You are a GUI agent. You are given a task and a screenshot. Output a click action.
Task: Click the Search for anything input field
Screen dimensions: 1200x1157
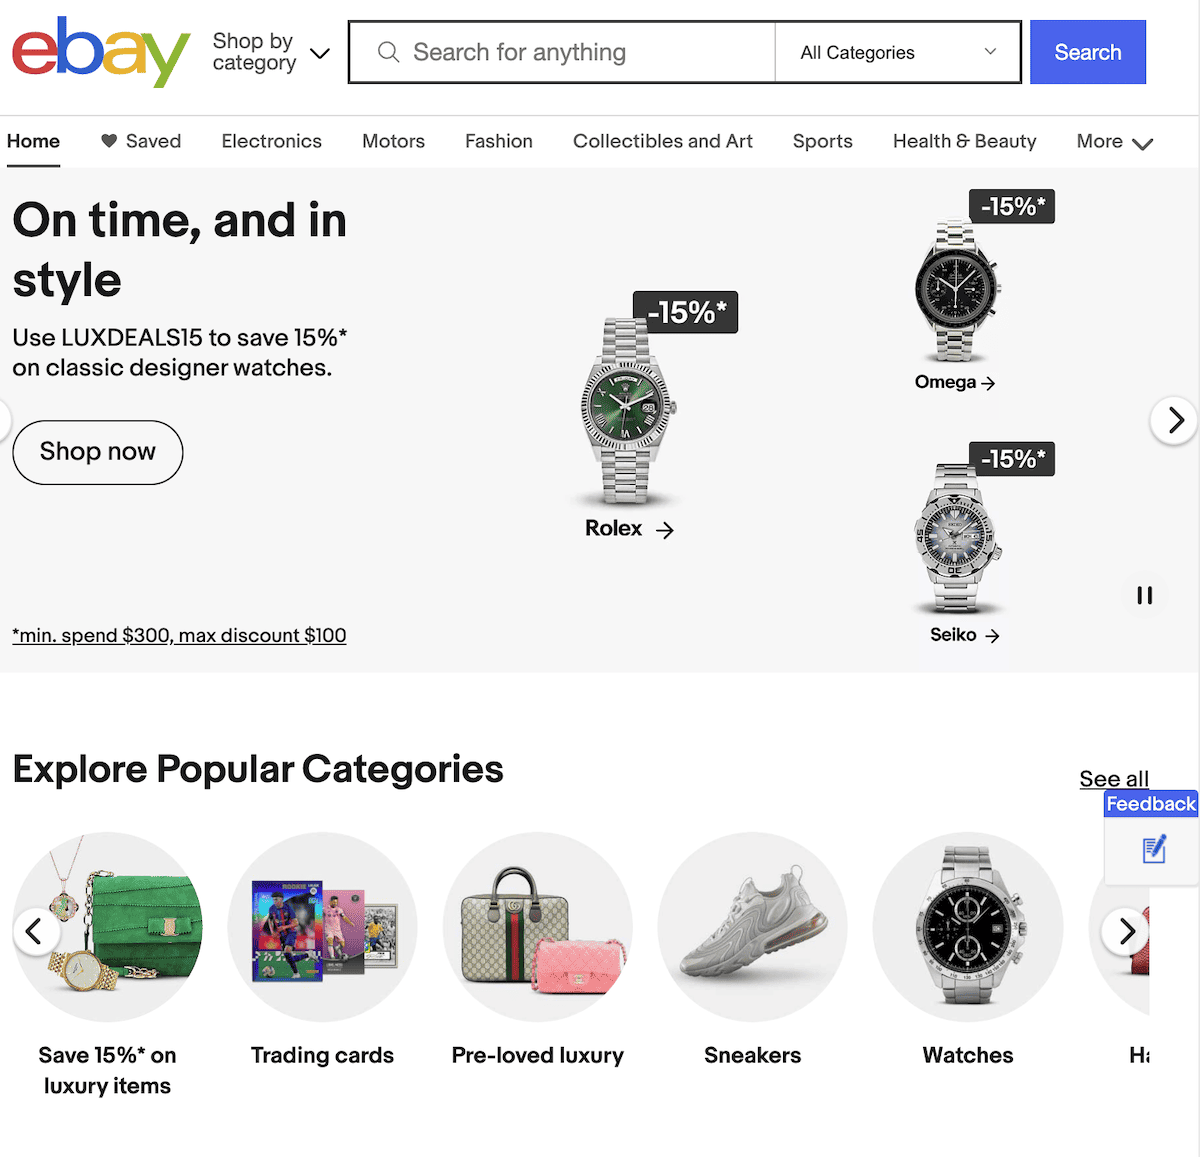coord(560,52)
